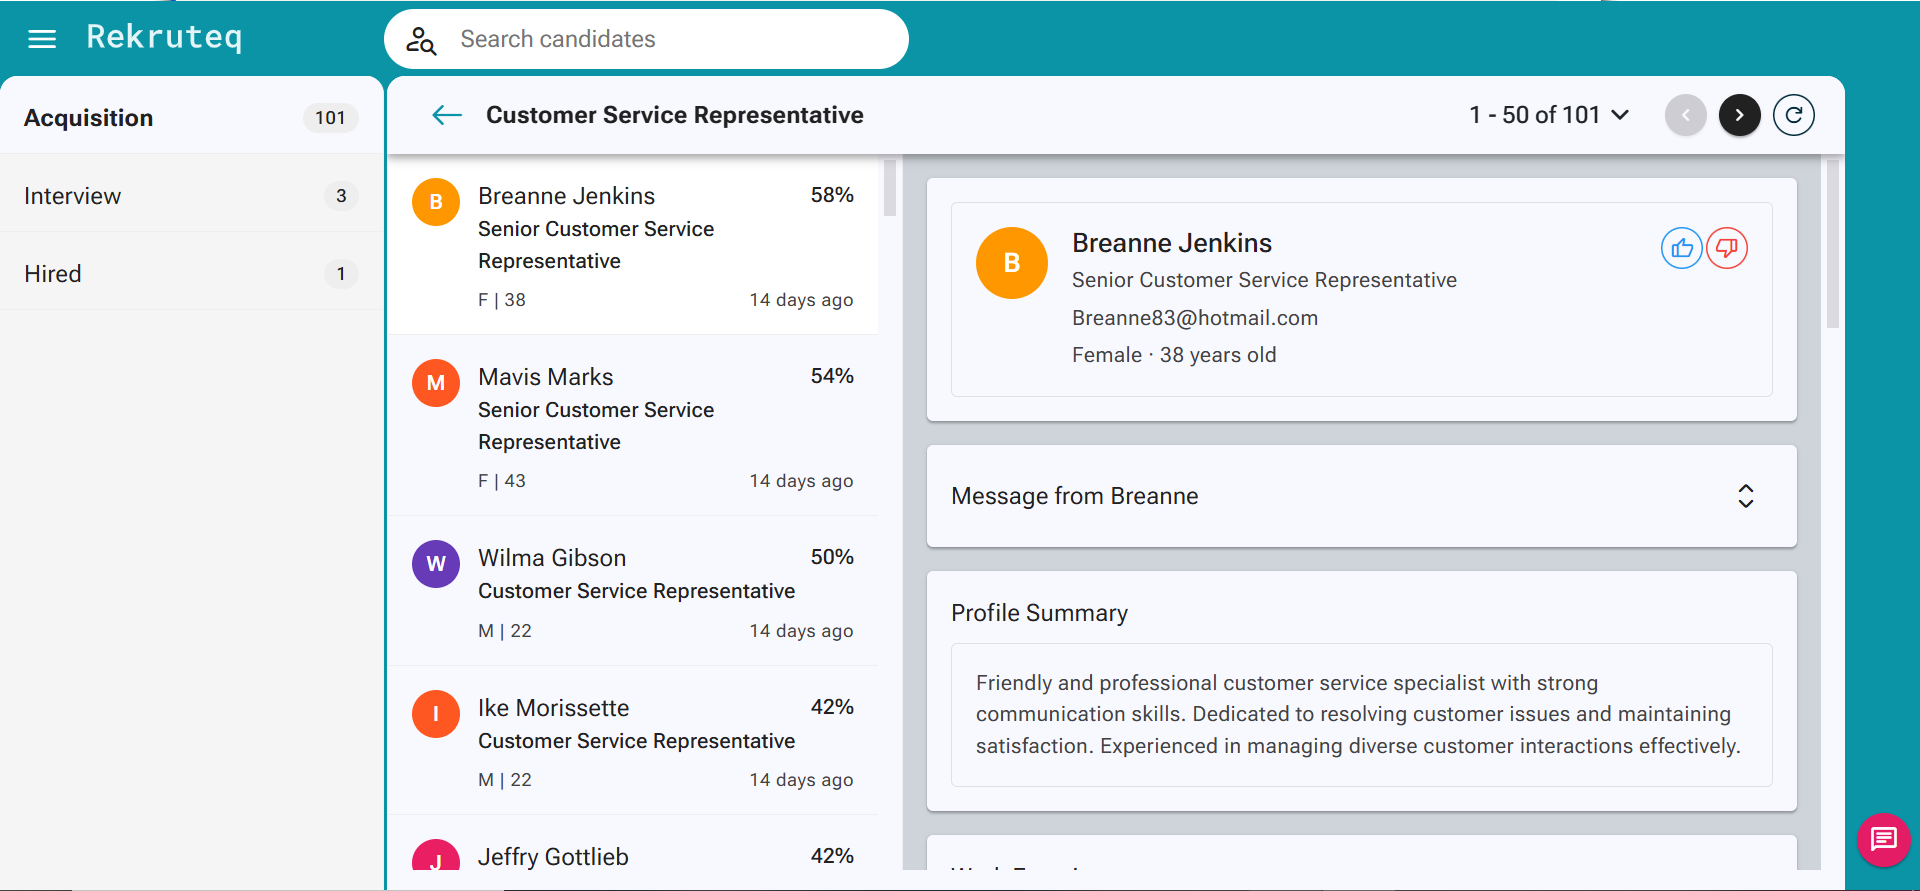The image size is (1920, 891).
Task: Refresh the candidate list
Action: [1794, 115]
